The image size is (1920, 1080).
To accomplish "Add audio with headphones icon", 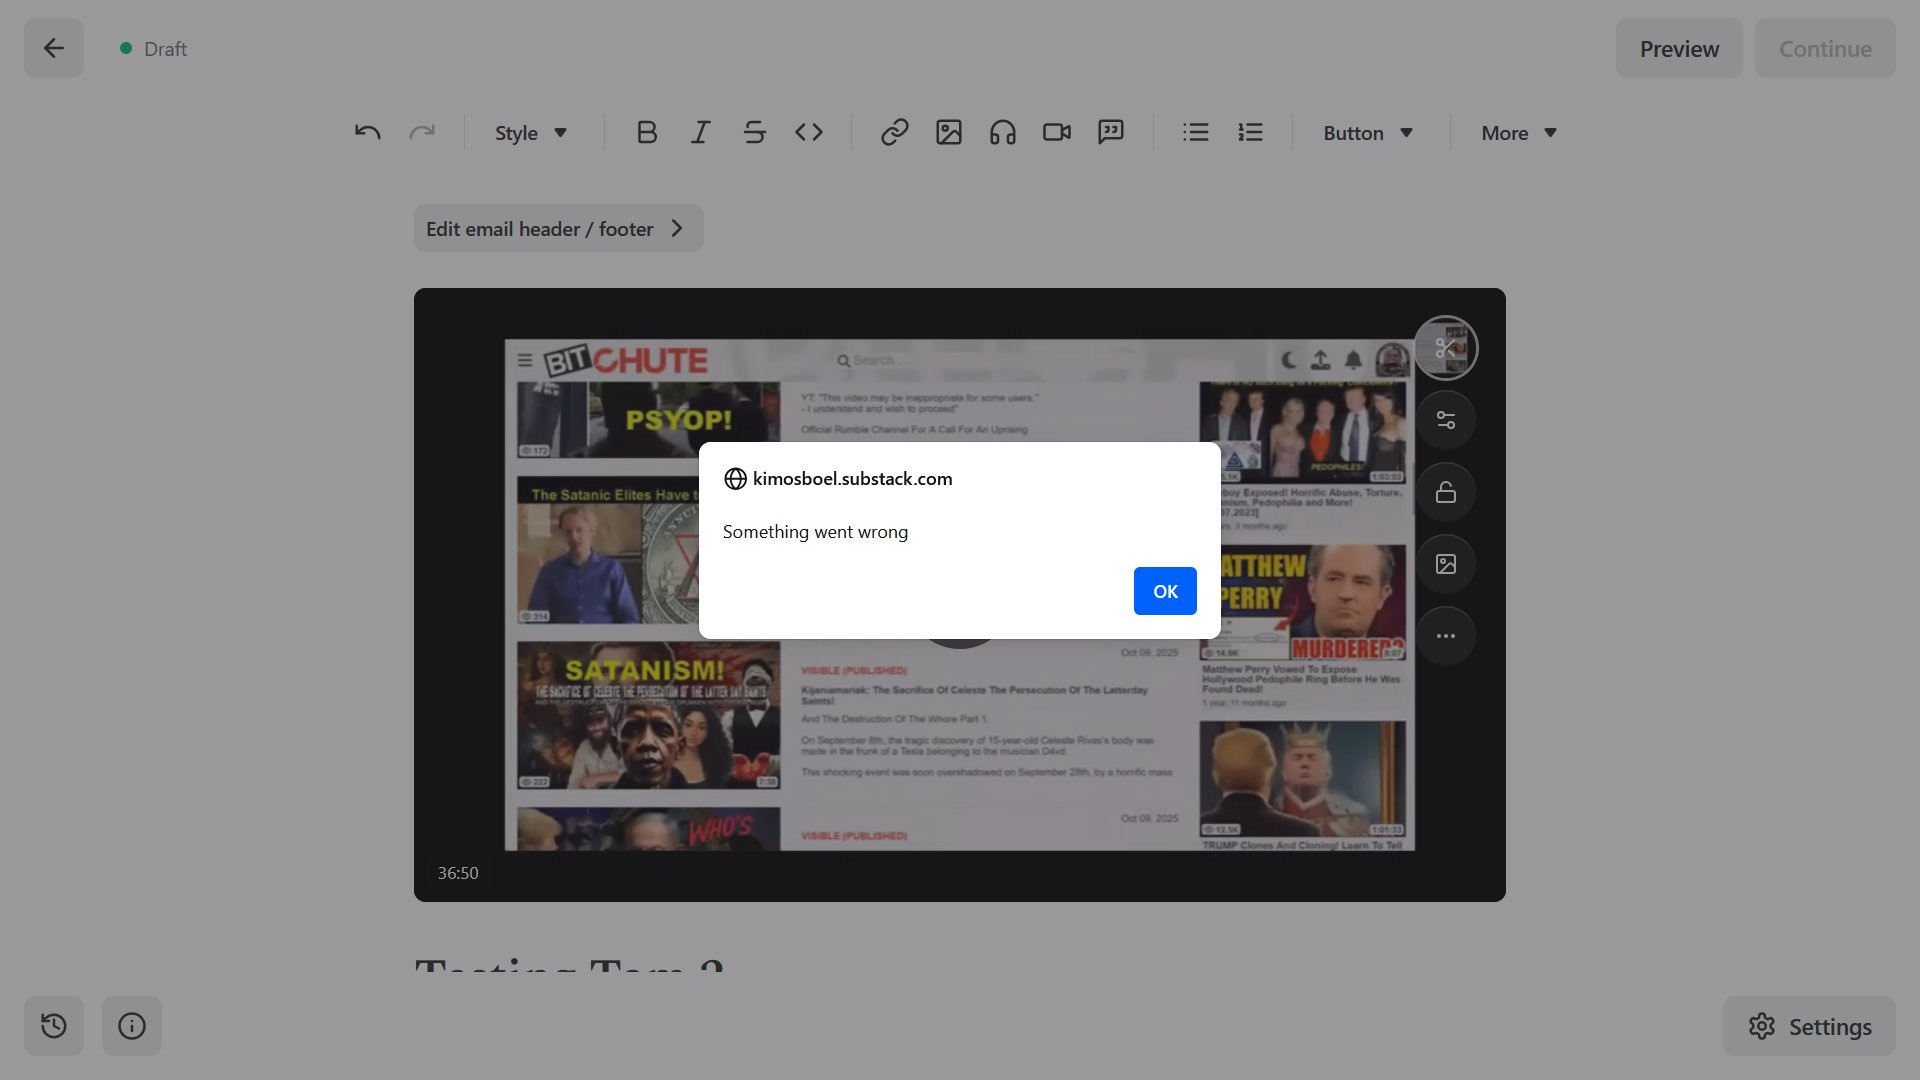I will [x=1002, y=132].
